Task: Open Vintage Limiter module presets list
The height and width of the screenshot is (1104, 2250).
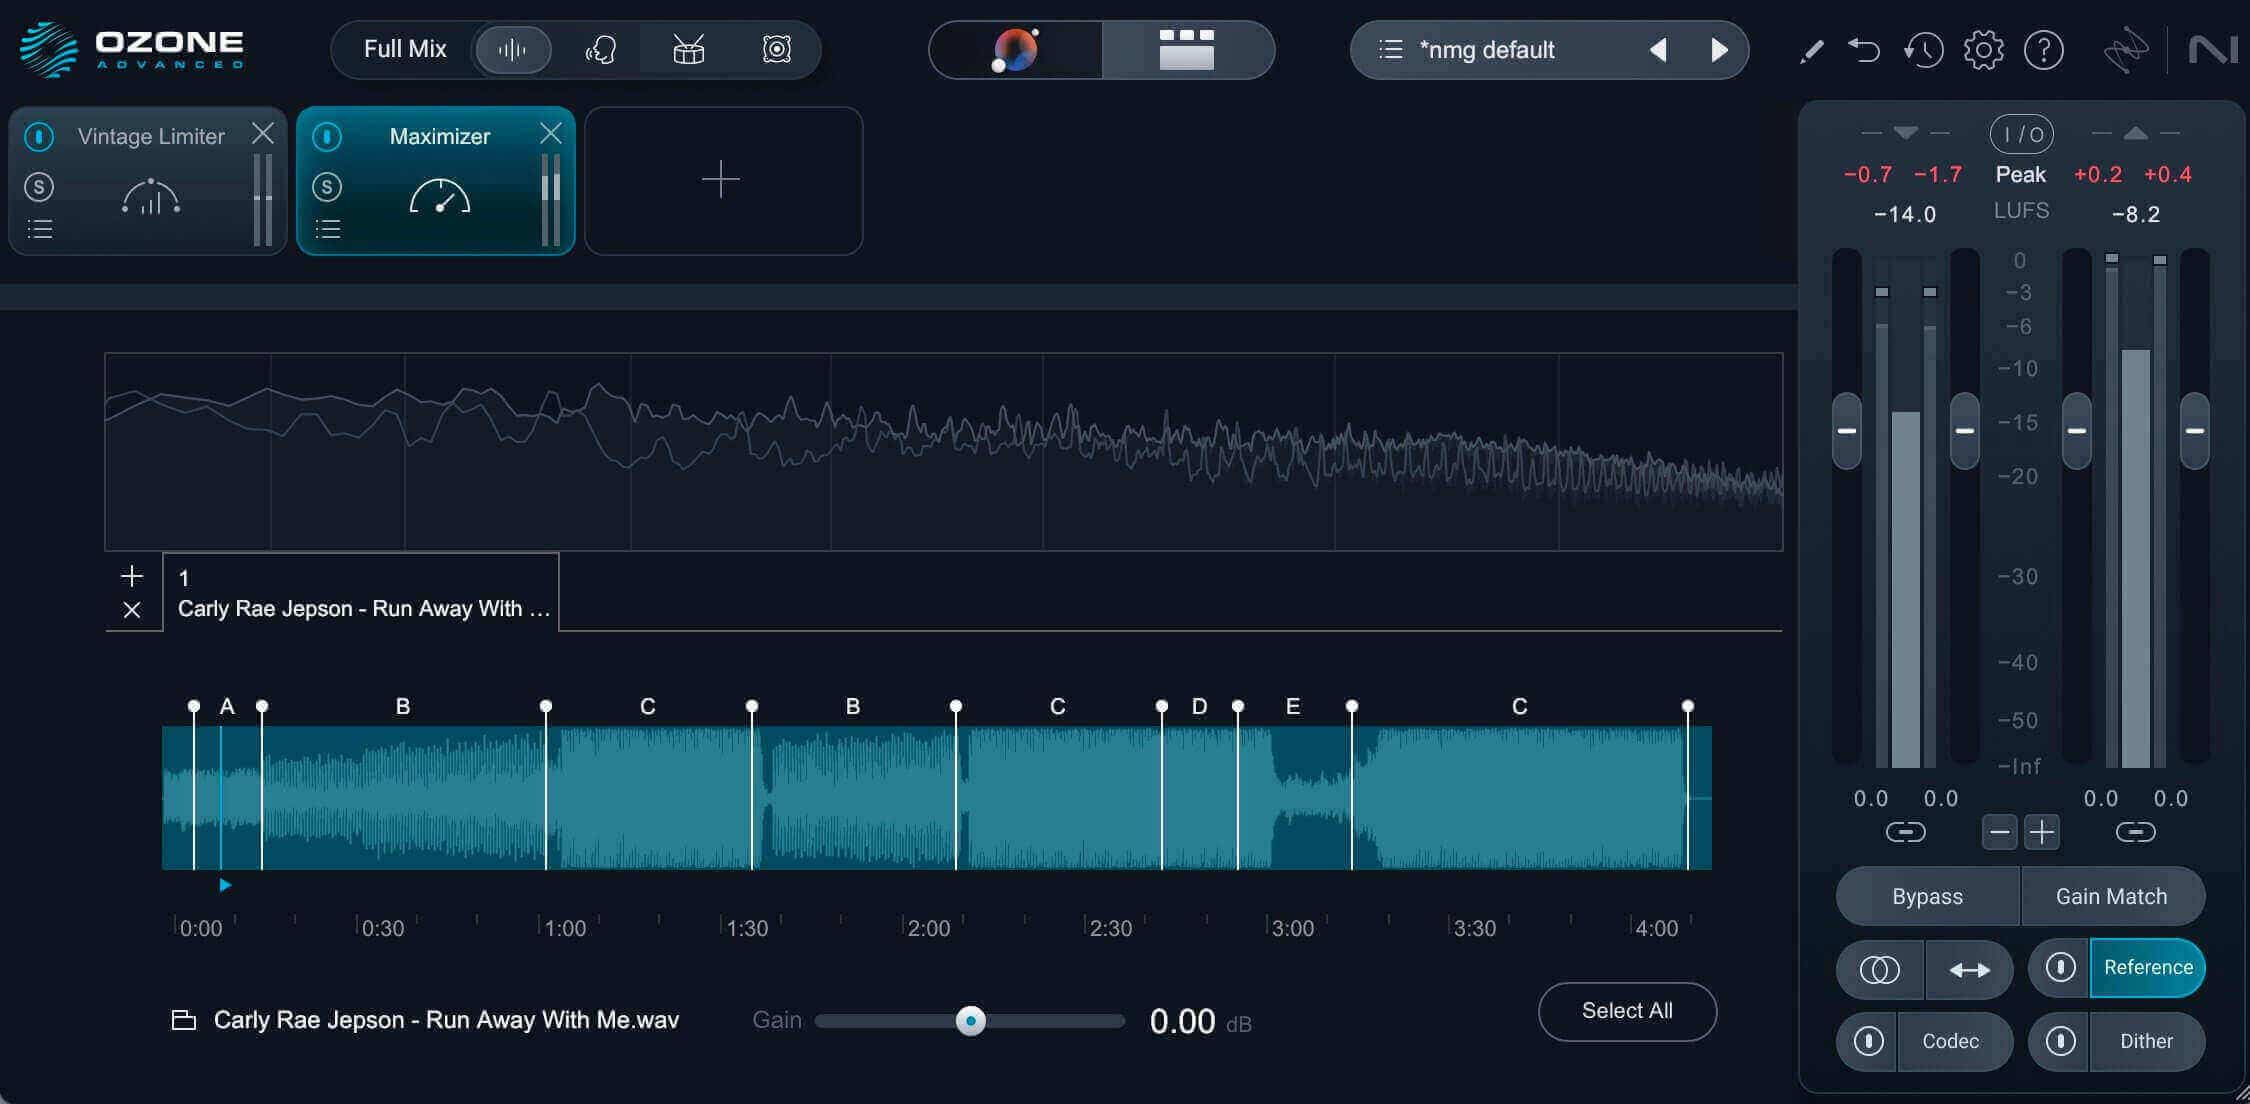Action: pyautogui.click(x=40, y=229)
